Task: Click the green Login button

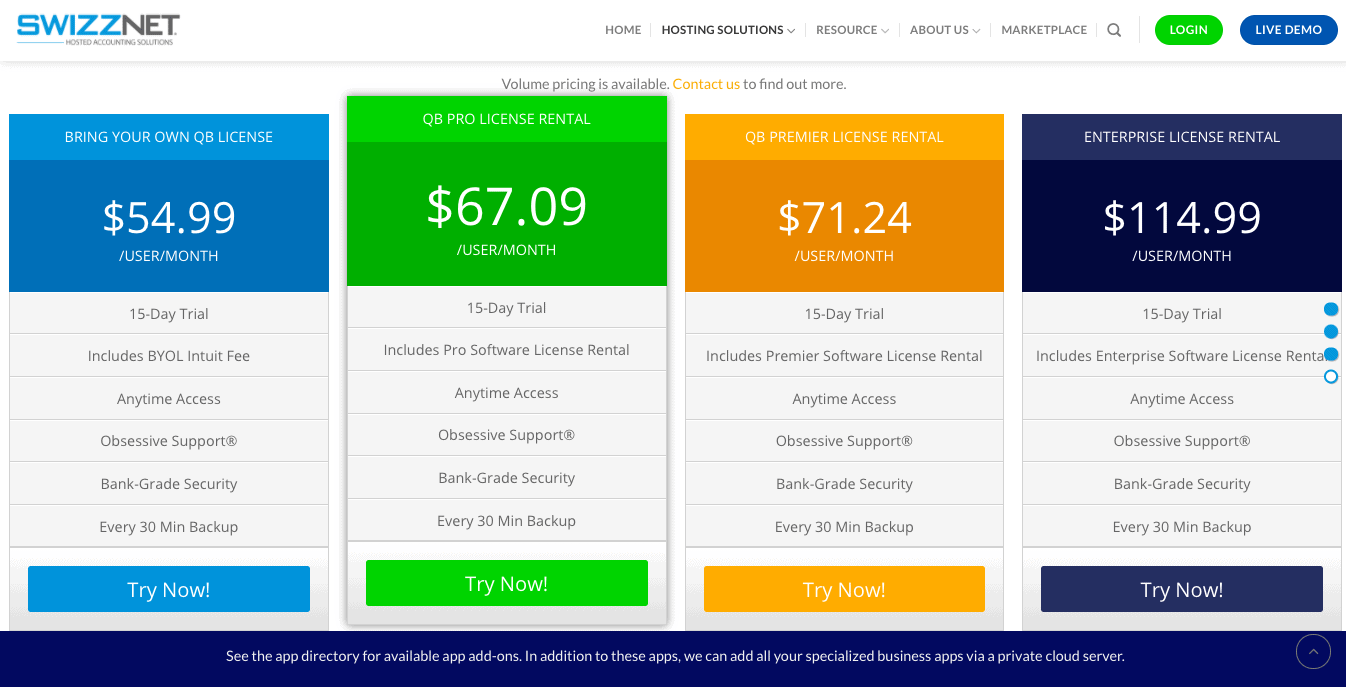Action: coord(1189,30)
